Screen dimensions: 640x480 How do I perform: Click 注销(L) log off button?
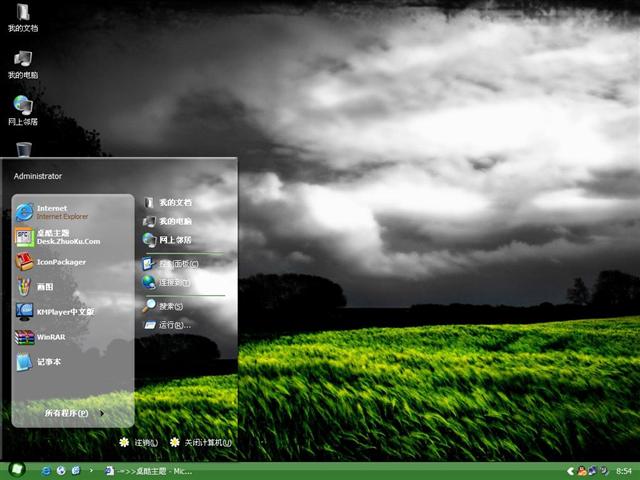point(139,442)
